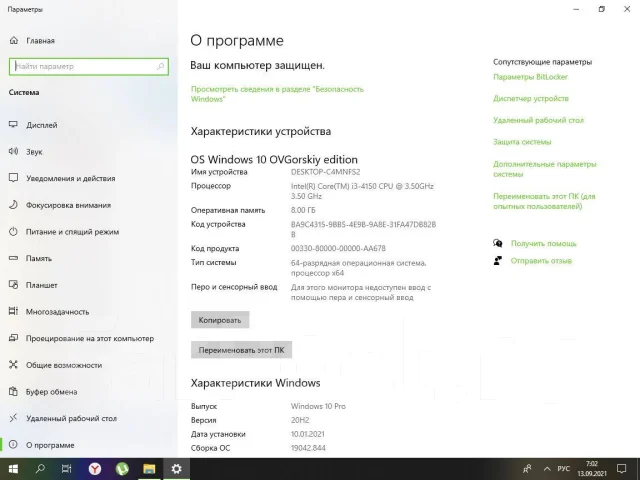Viewport: 640px width, 480px height.
Task: Select version value 20H2
Action: 300,420
